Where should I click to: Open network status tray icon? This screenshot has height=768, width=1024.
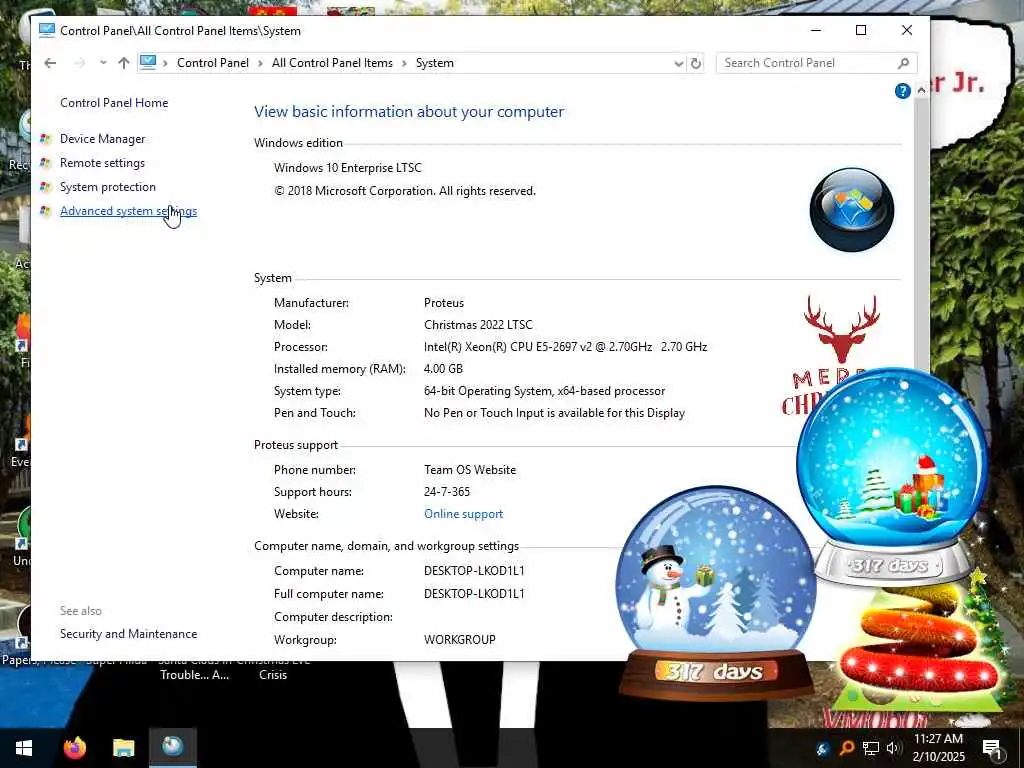click(871, 748)
